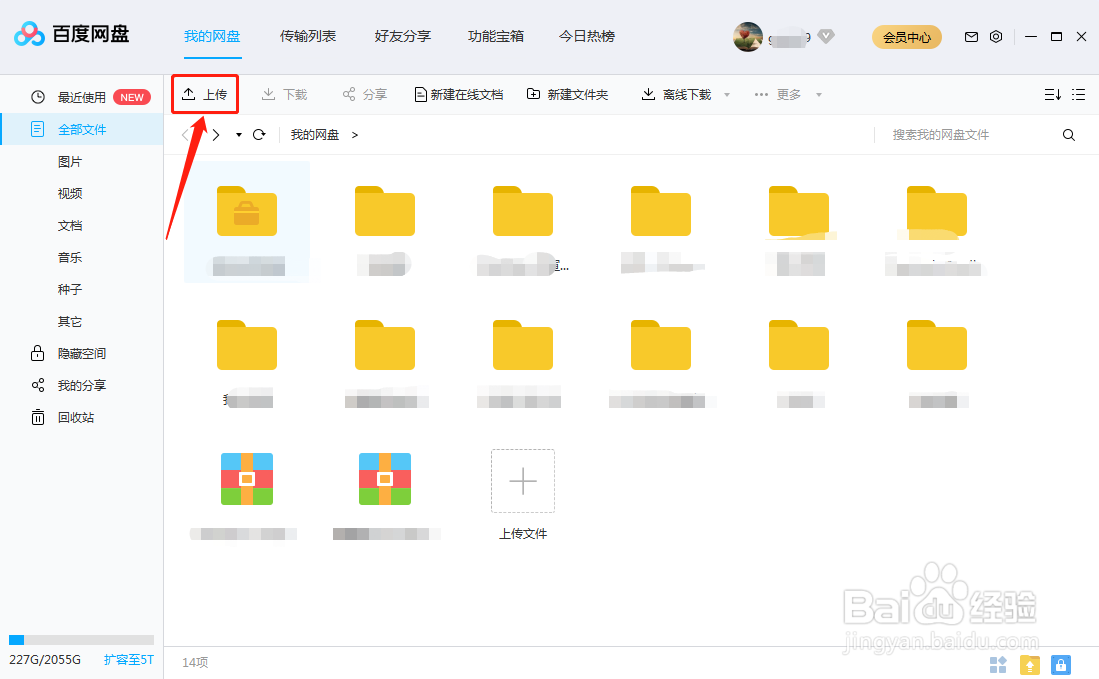1099x679 pixels.
Task: Go forward with the right arrow
Action: (216, 135)
